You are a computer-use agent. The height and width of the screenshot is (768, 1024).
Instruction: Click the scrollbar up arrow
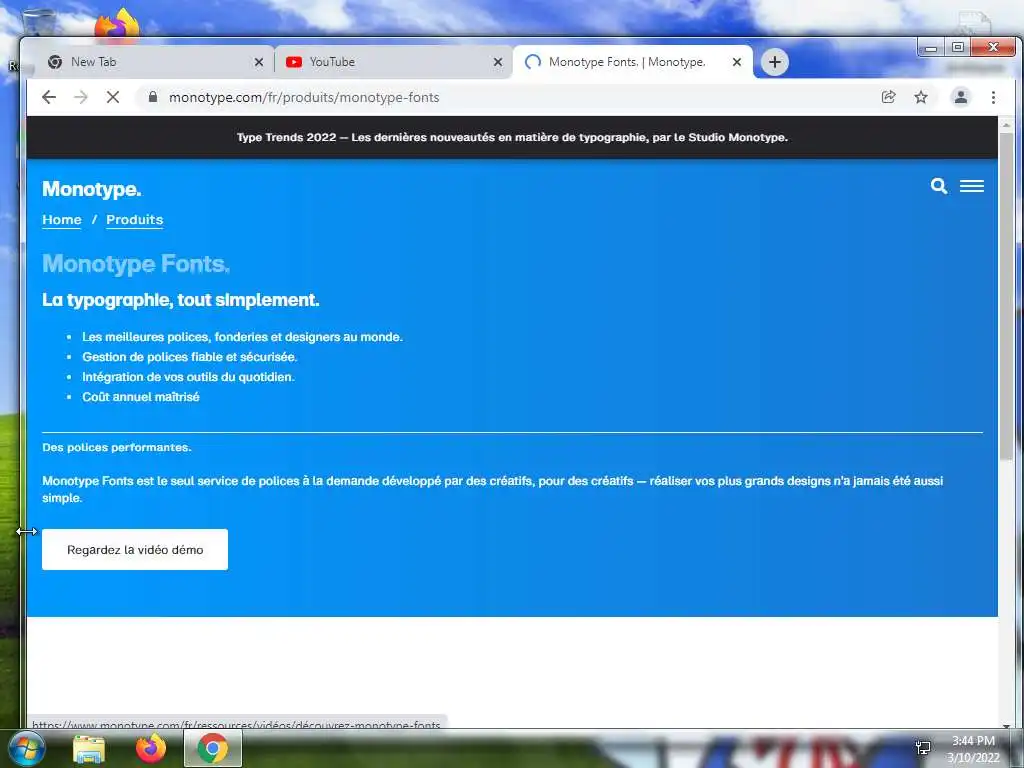tap(1006, 124)
